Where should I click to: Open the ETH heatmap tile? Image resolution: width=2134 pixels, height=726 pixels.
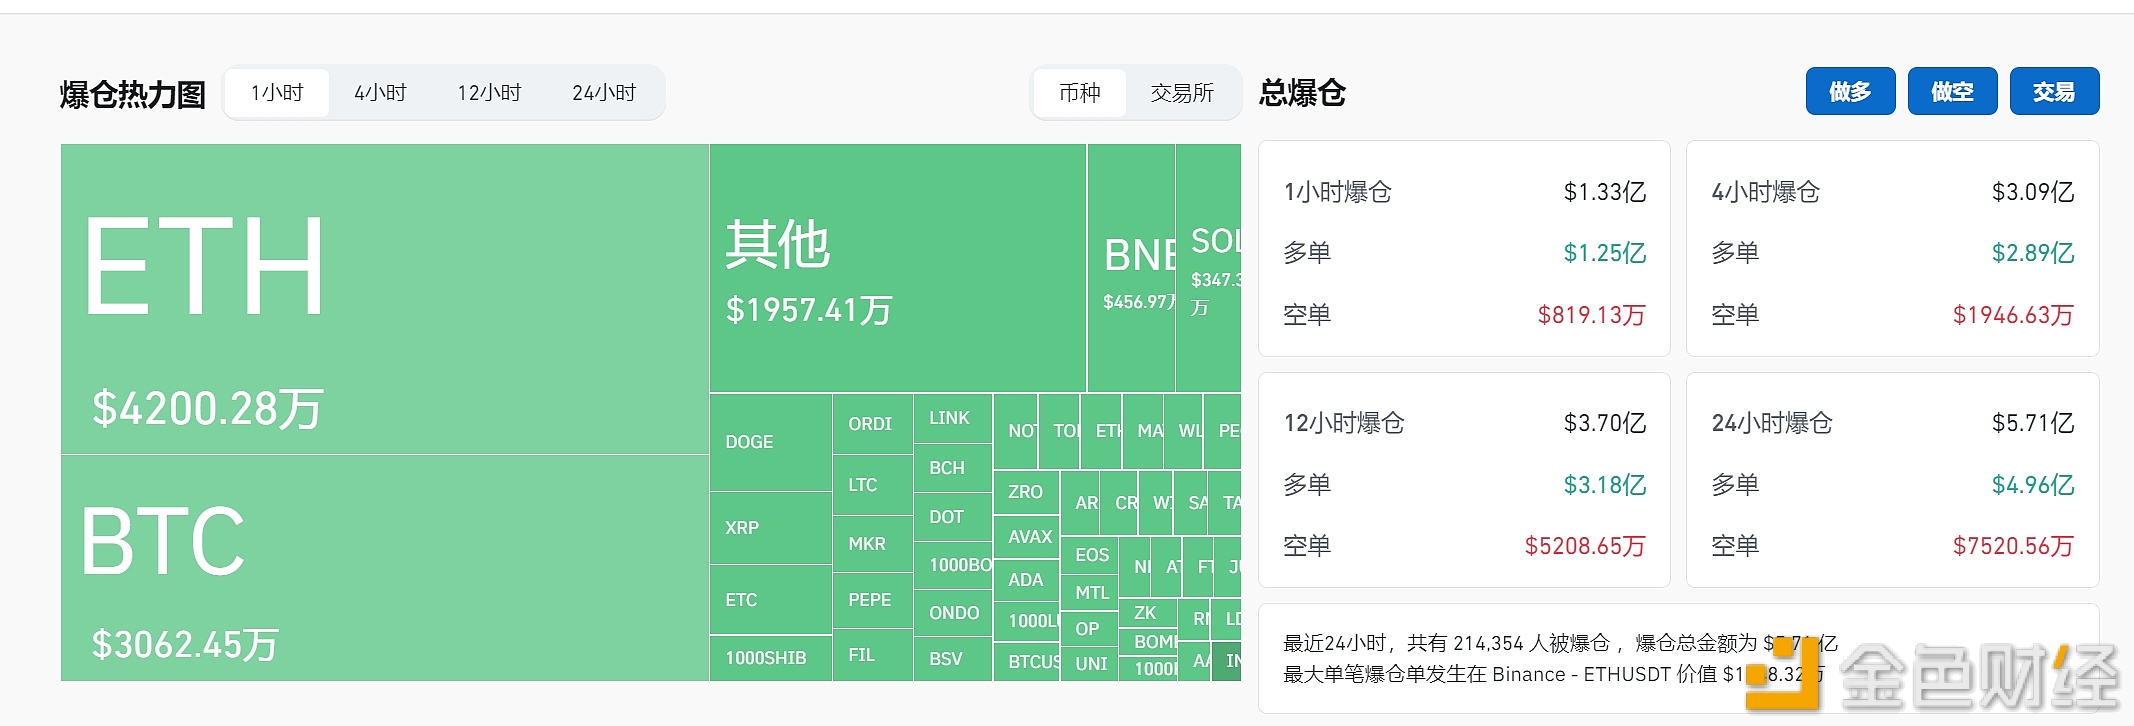click(385, 299)
